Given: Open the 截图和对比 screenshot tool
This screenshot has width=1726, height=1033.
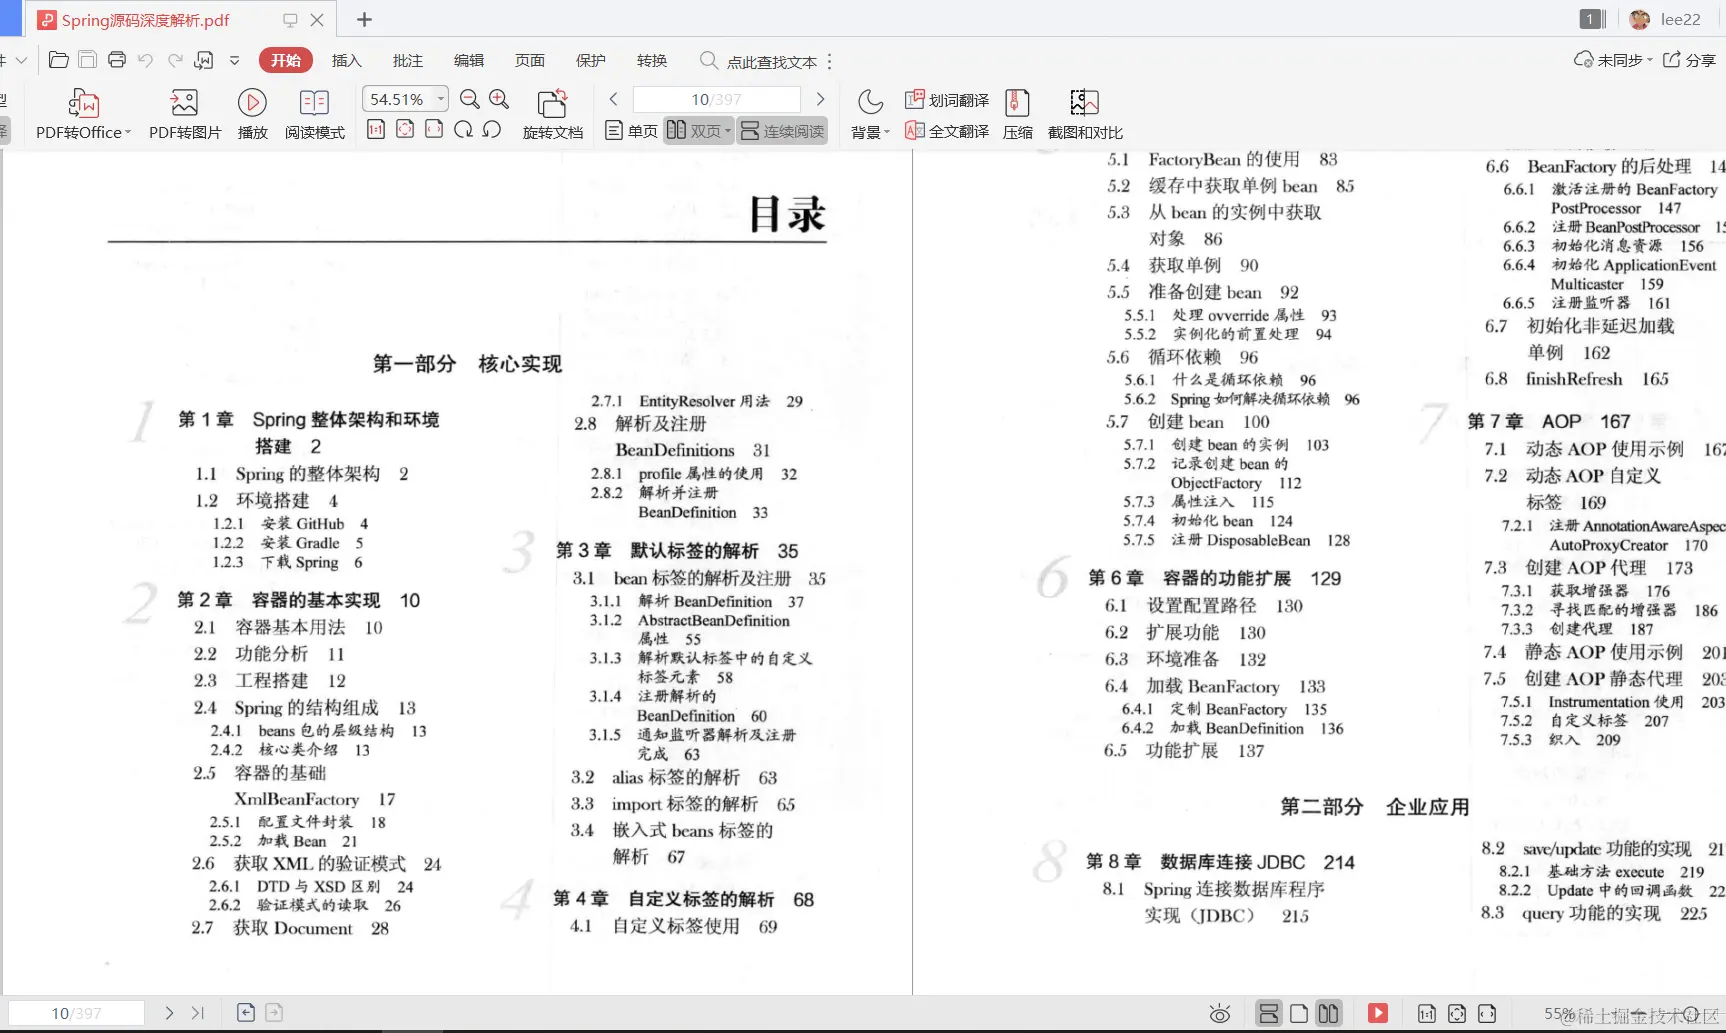Looking at the screenshot, I should click(x=1083, y=112).
